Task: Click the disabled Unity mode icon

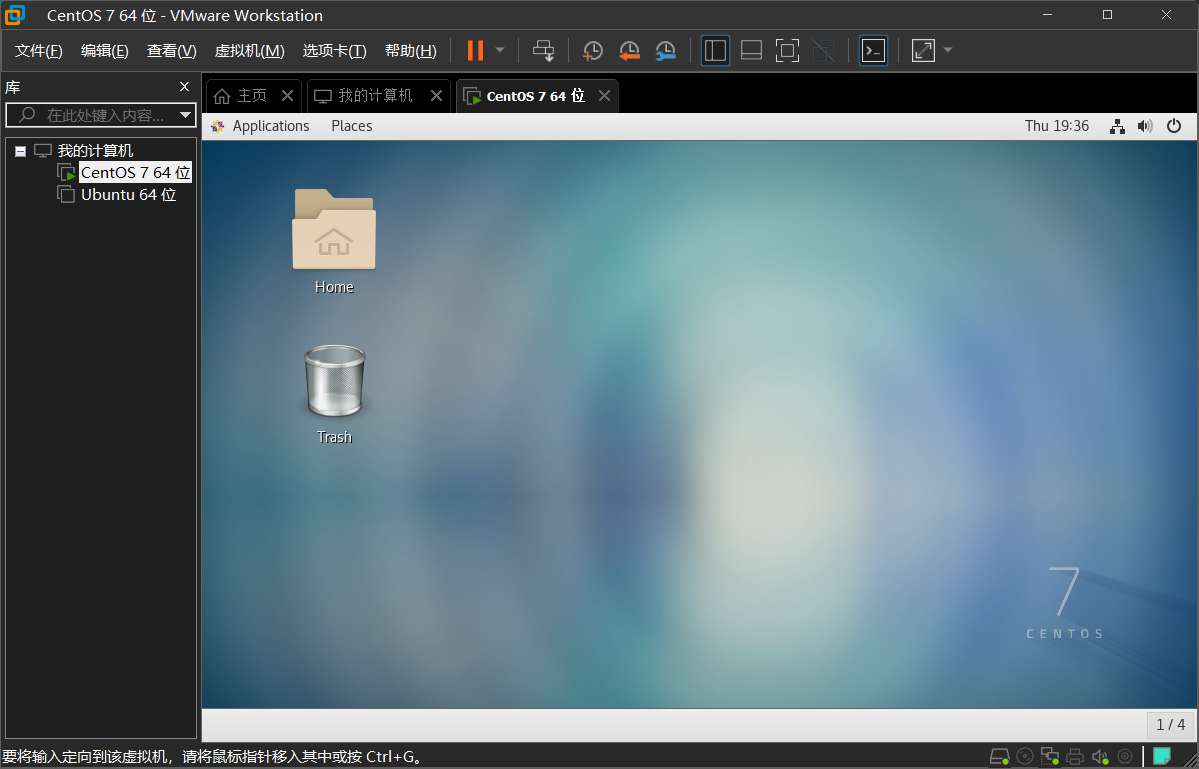Action: (824, 50)
